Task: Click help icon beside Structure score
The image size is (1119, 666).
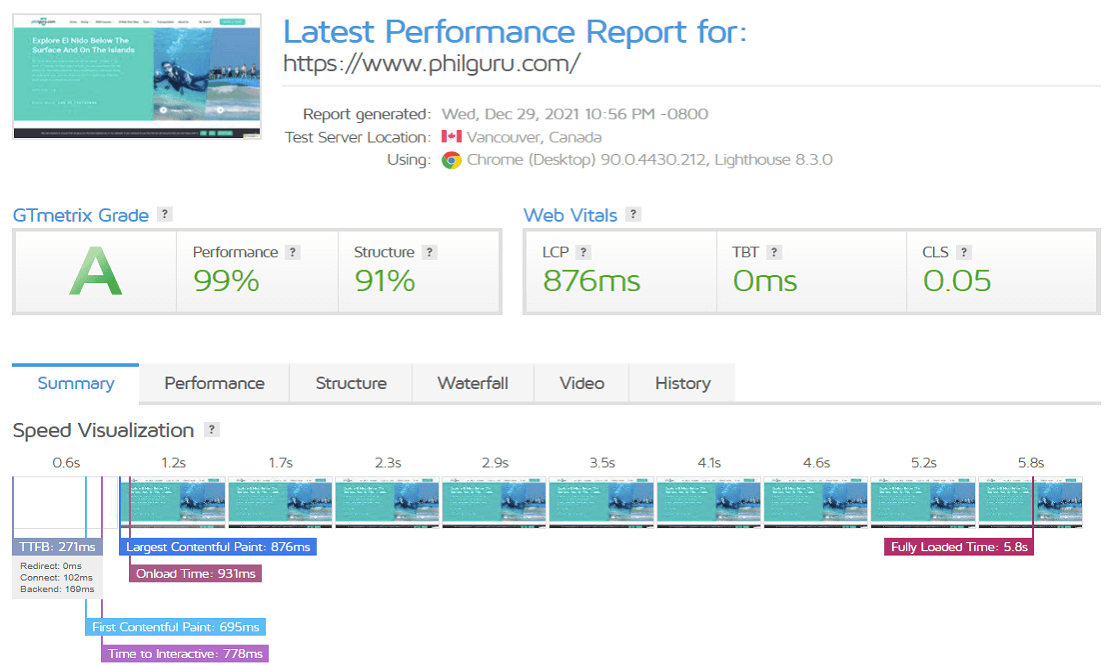Action: coord(429,253)
